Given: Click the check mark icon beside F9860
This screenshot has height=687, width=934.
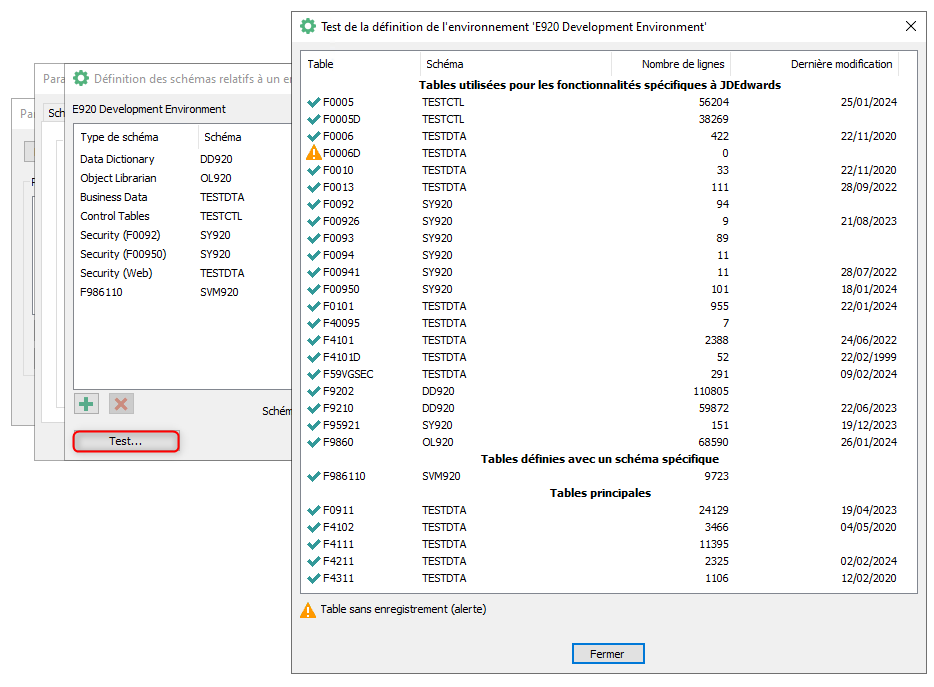Looking at the screenshot, I should [313, 442].
